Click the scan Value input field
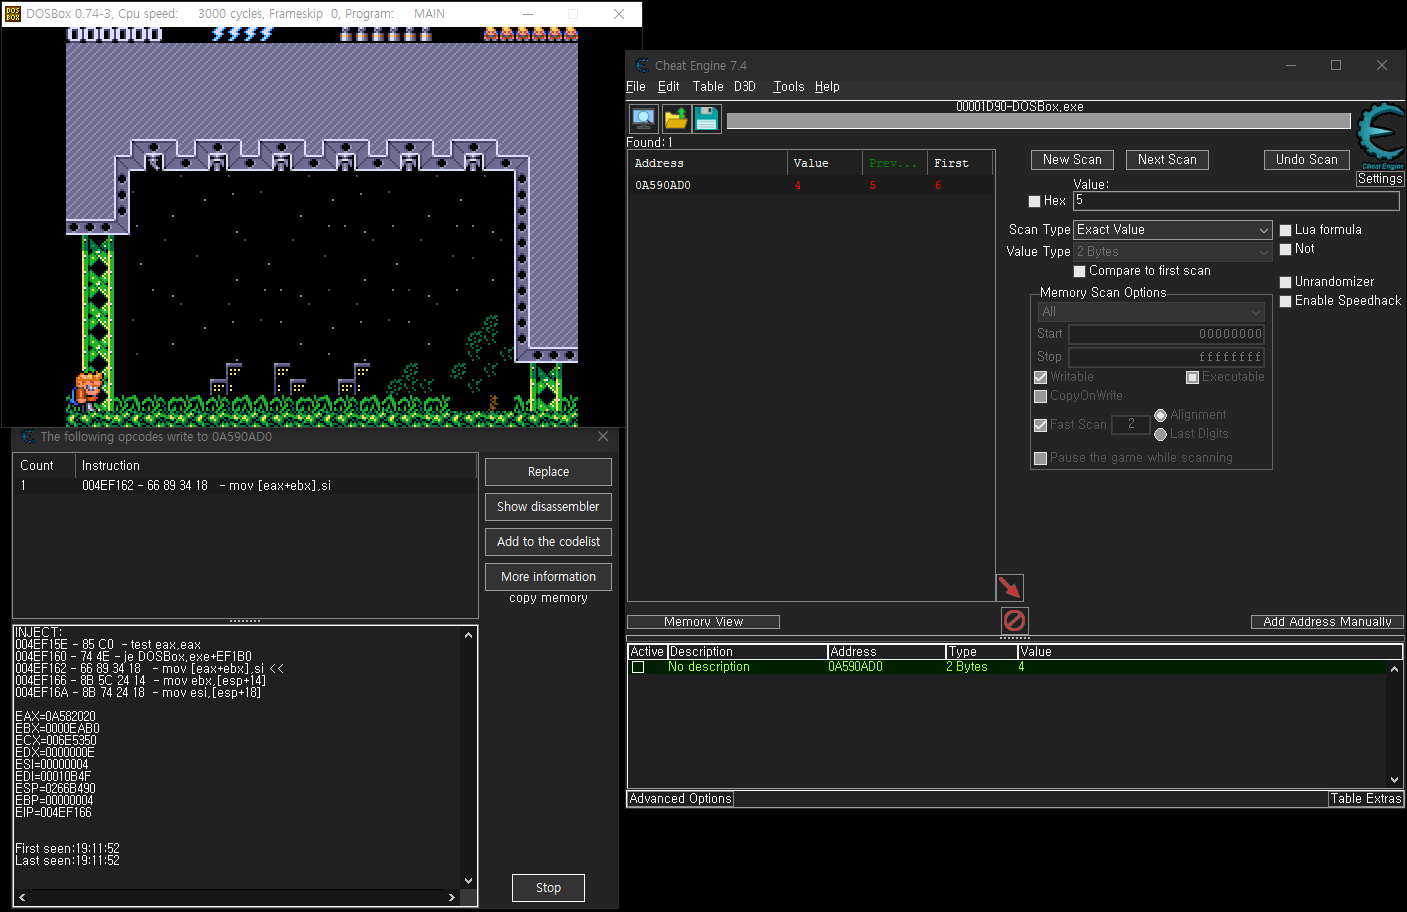Screen dimensions: 1407x912 click(1236, 201)
